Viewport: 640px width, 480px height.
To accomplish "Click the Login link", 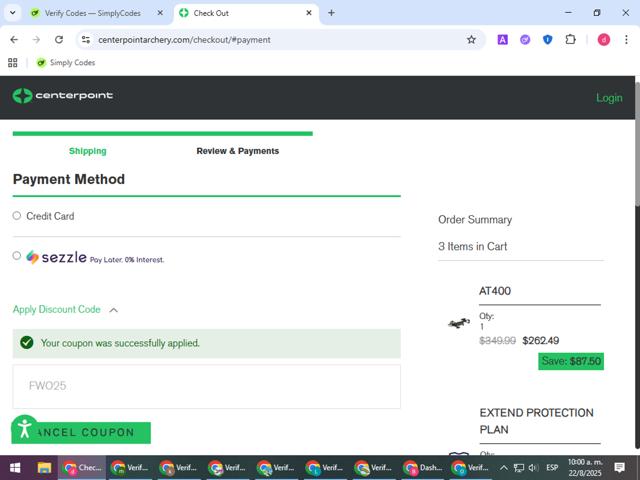I will pyautogui.click(x=609, y=98).
